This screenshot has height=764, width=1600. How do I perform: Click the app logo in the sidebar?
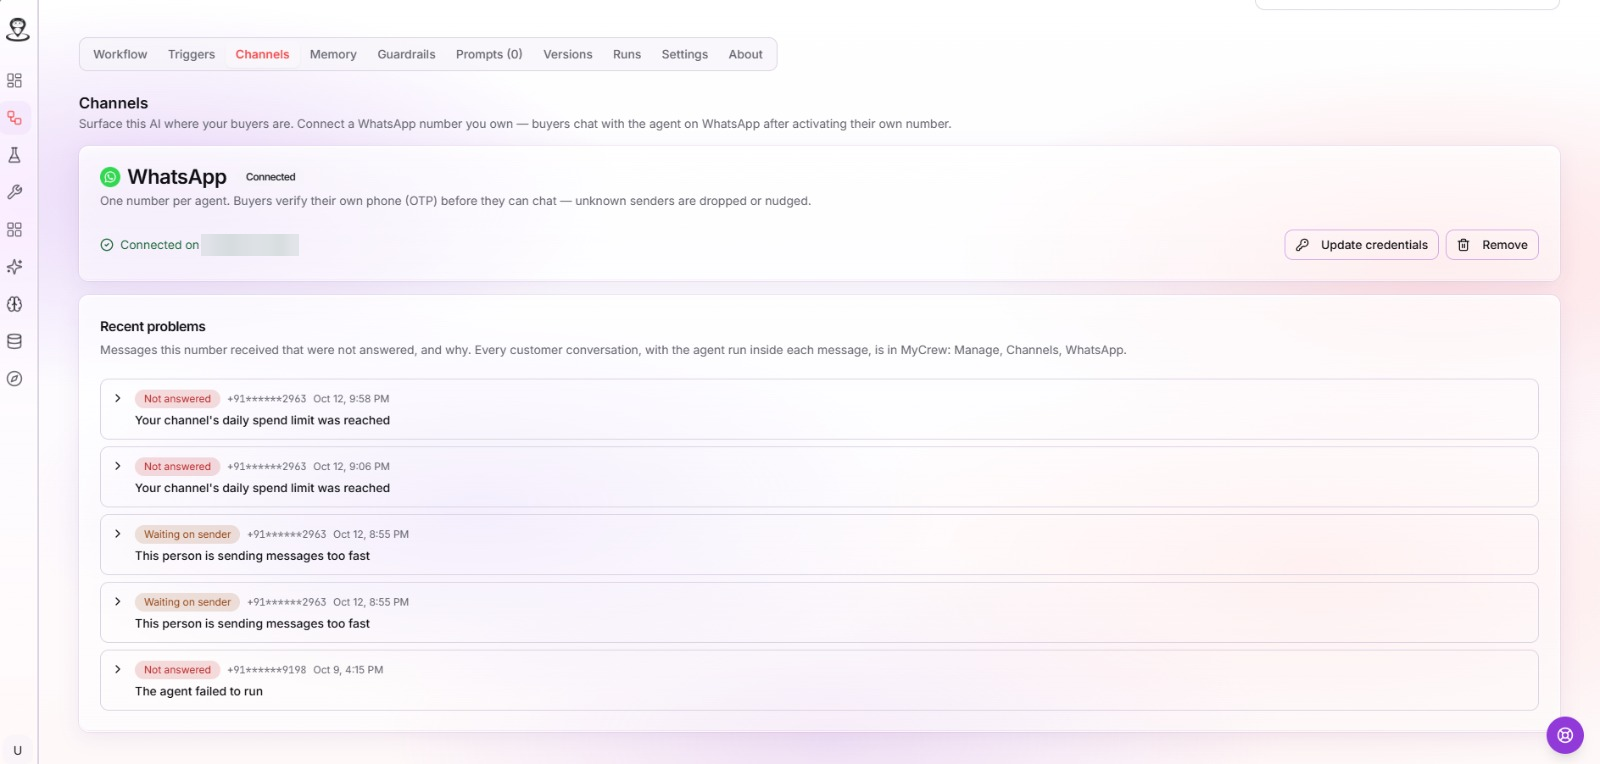(x=17, y=30)
